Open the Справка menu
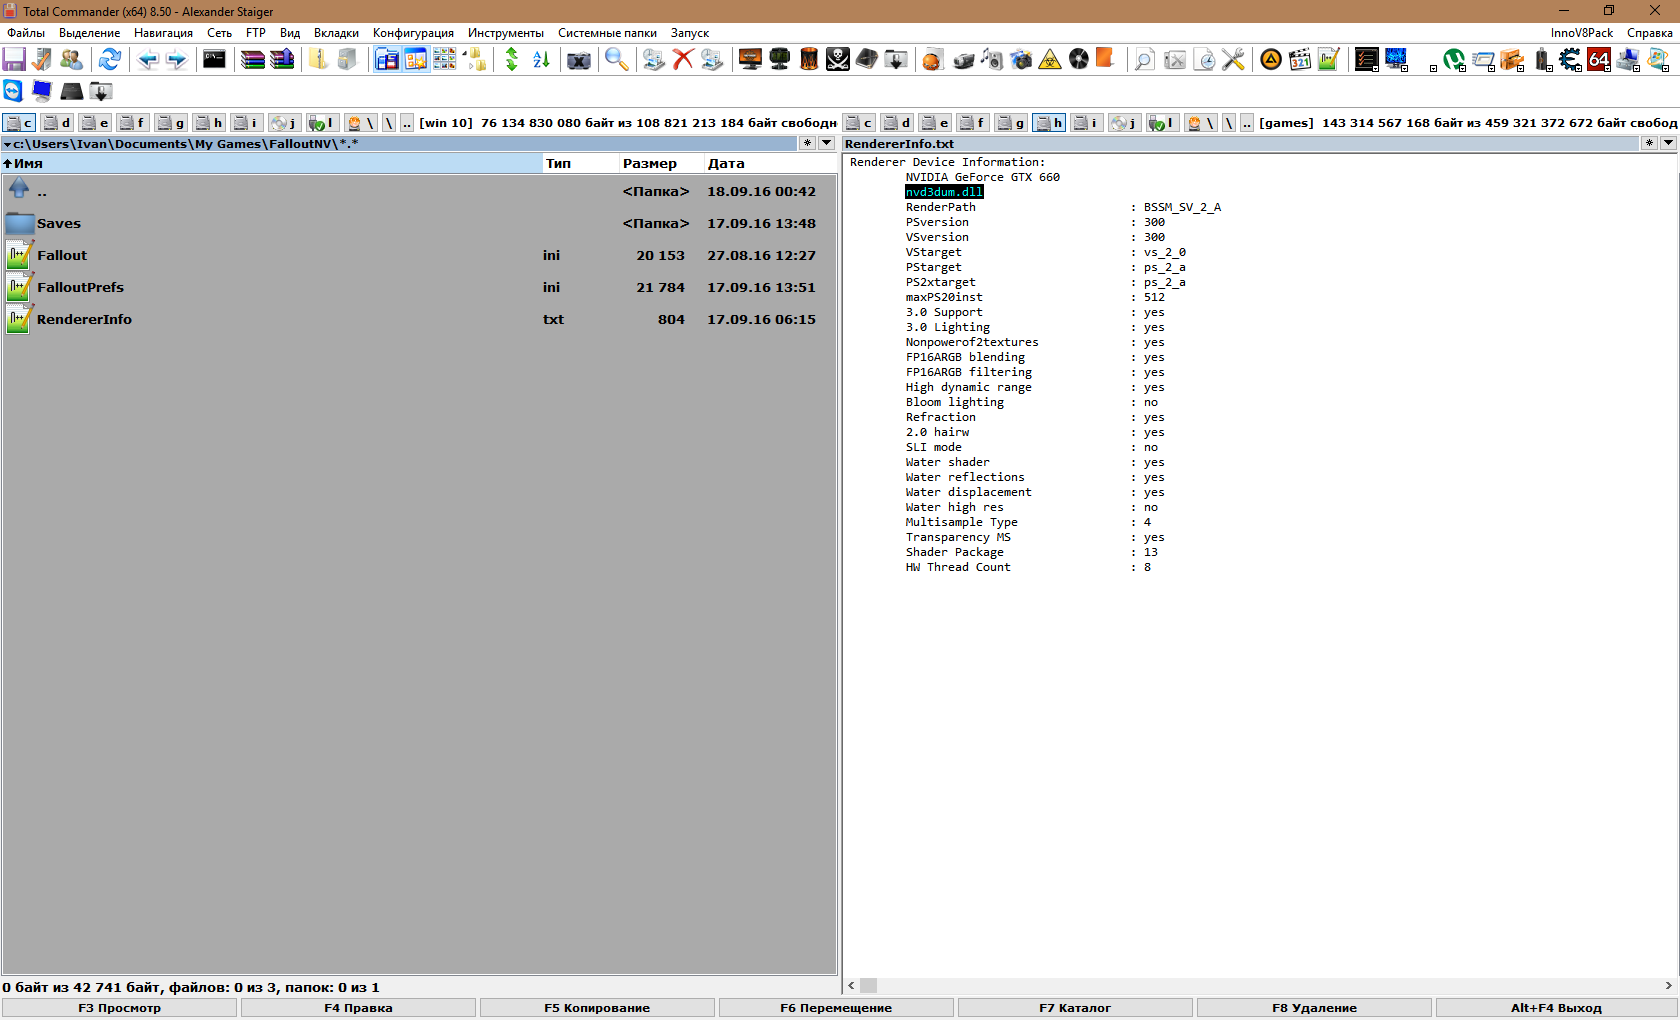 (1649, 33)
